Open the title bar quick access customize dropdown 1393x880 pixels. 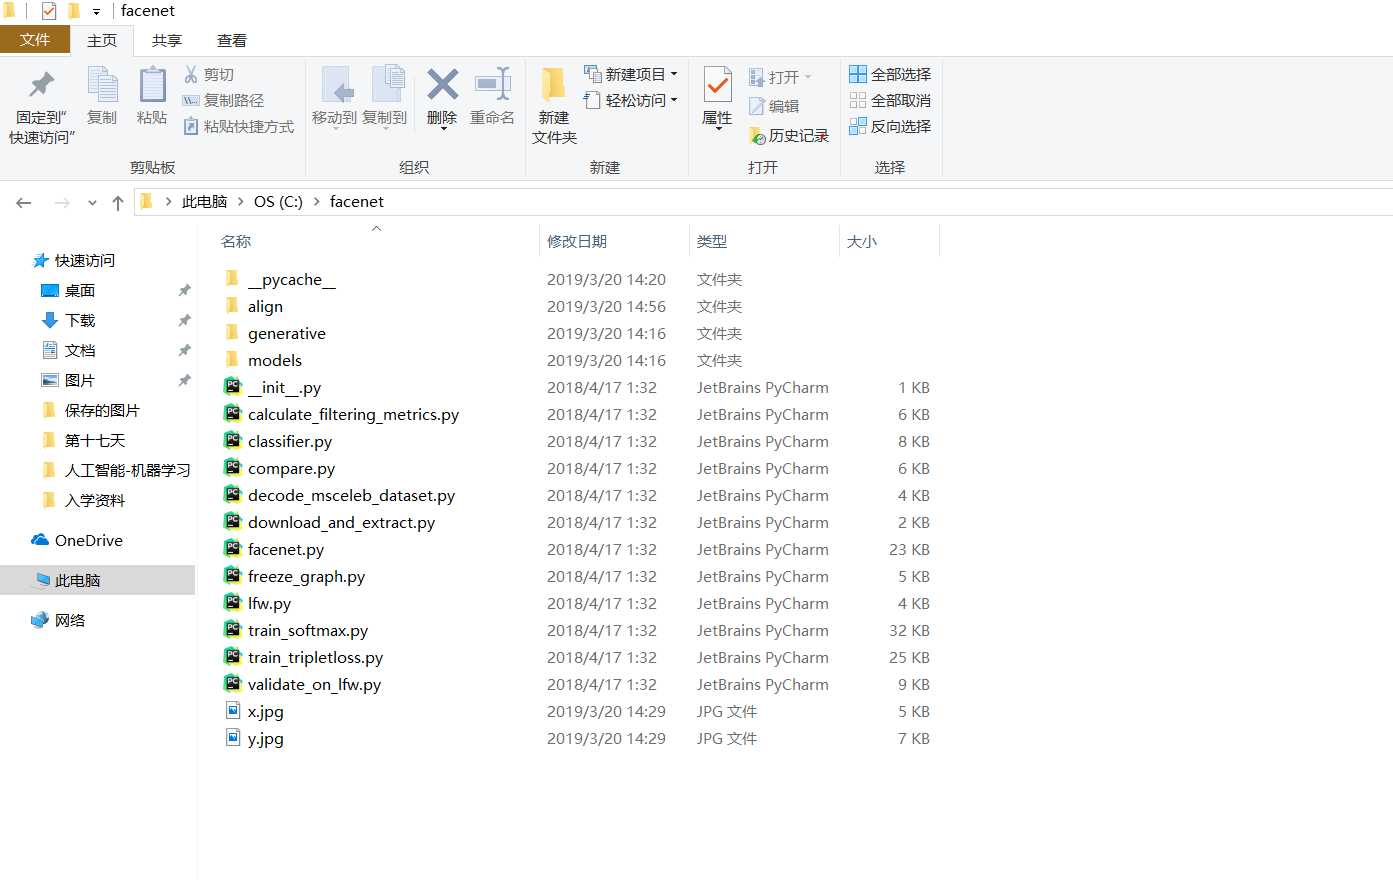pos(96,12)
